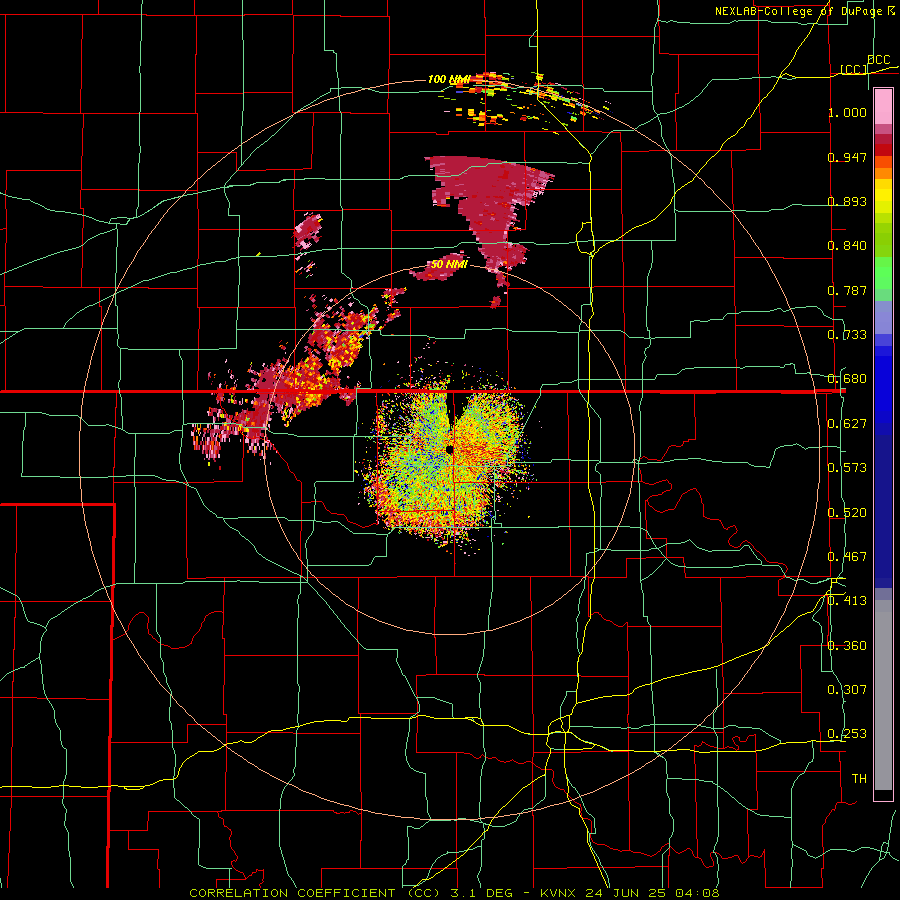900x900 pixels.
Task: Select the 0.360 color scale value
Action: click(847, 646)
